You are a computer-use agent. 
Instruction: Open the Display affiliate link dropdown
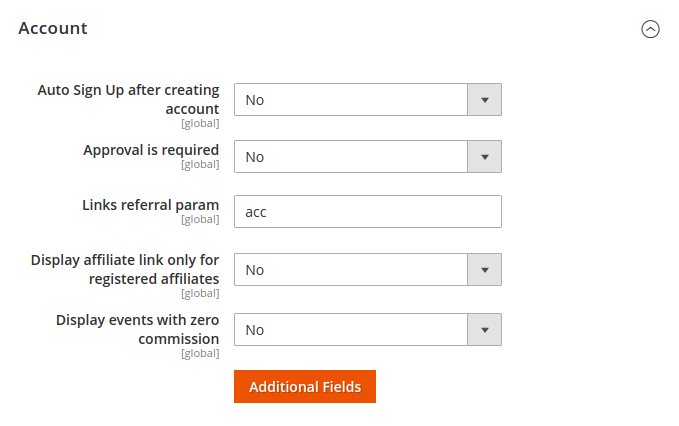click(351, 270)
